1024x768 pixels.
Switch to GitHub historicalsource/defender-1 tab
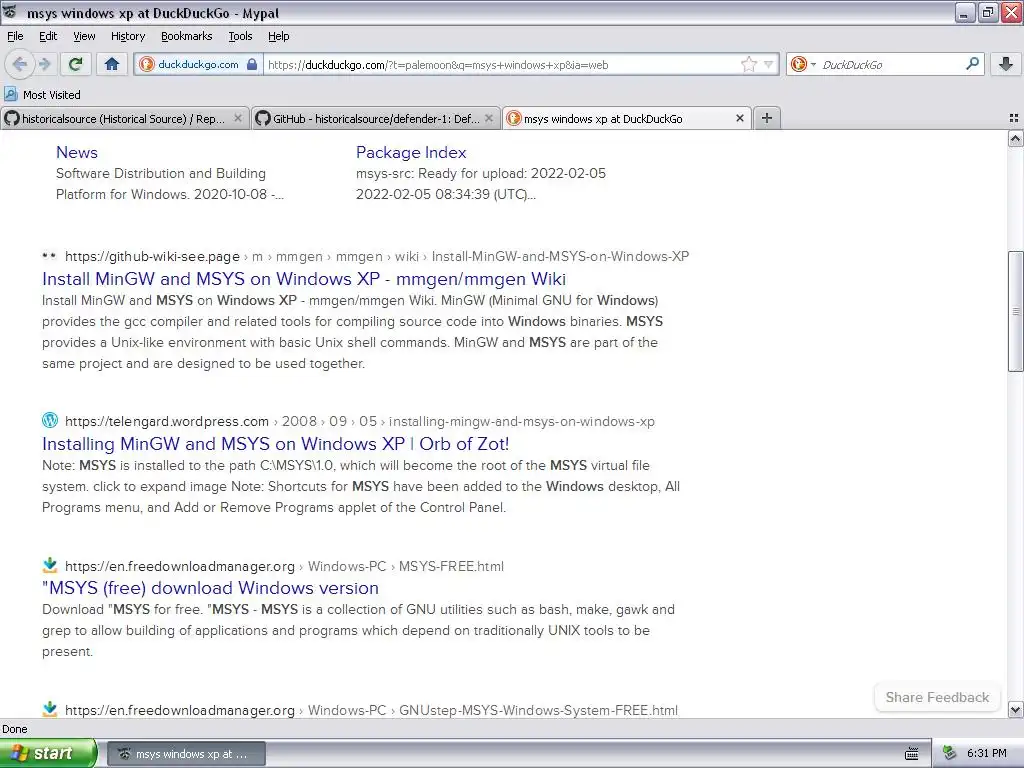click(376, 118)
